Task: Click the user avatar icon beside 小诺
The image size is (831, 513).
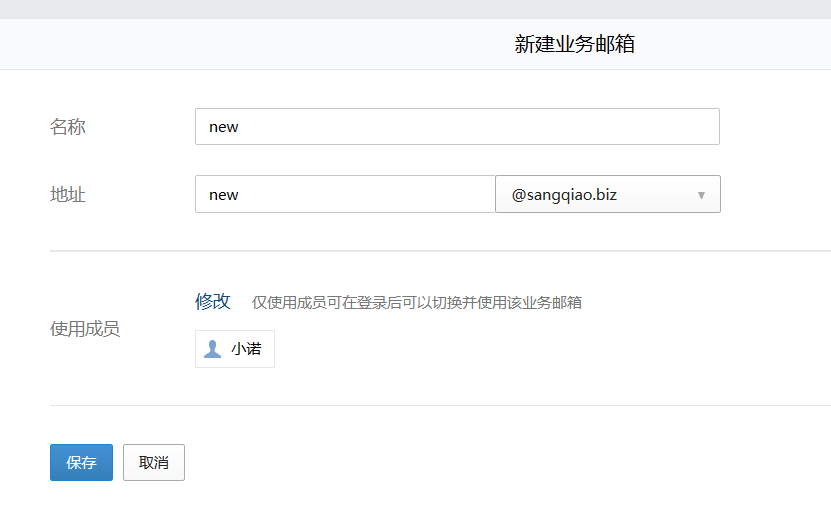Action: (x=212, y=349)
